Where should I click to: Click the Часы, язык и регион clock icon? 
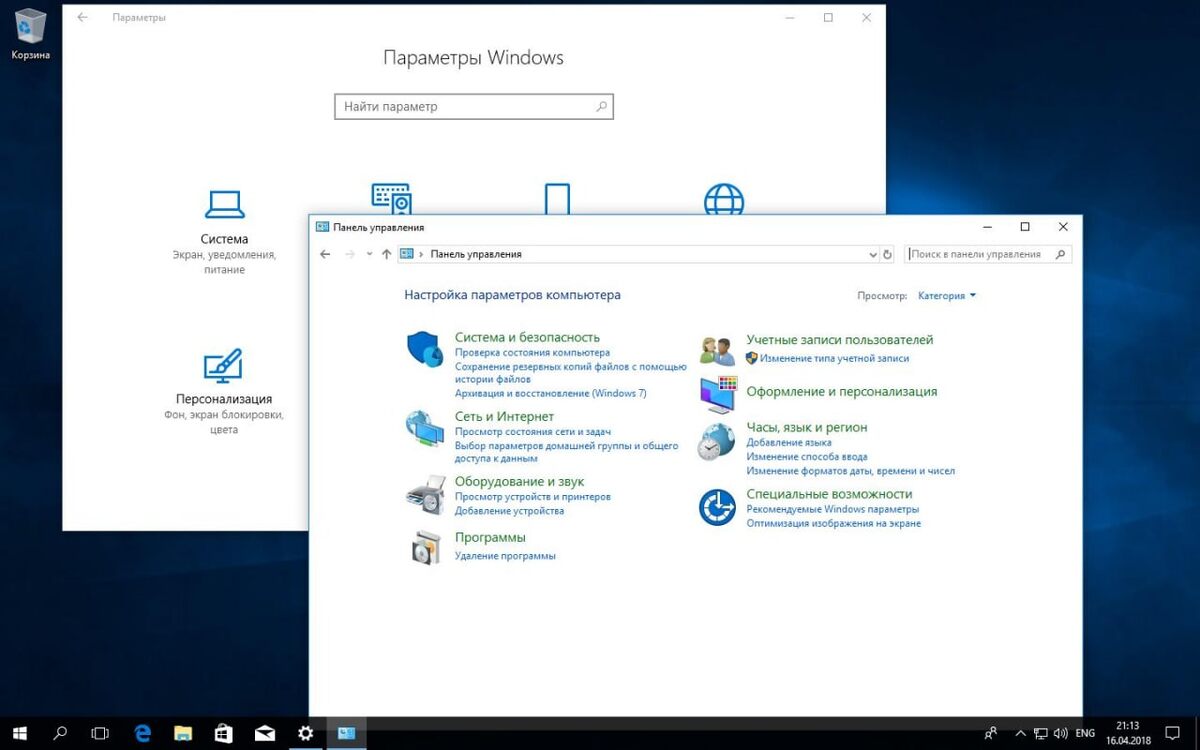point(717,441)
